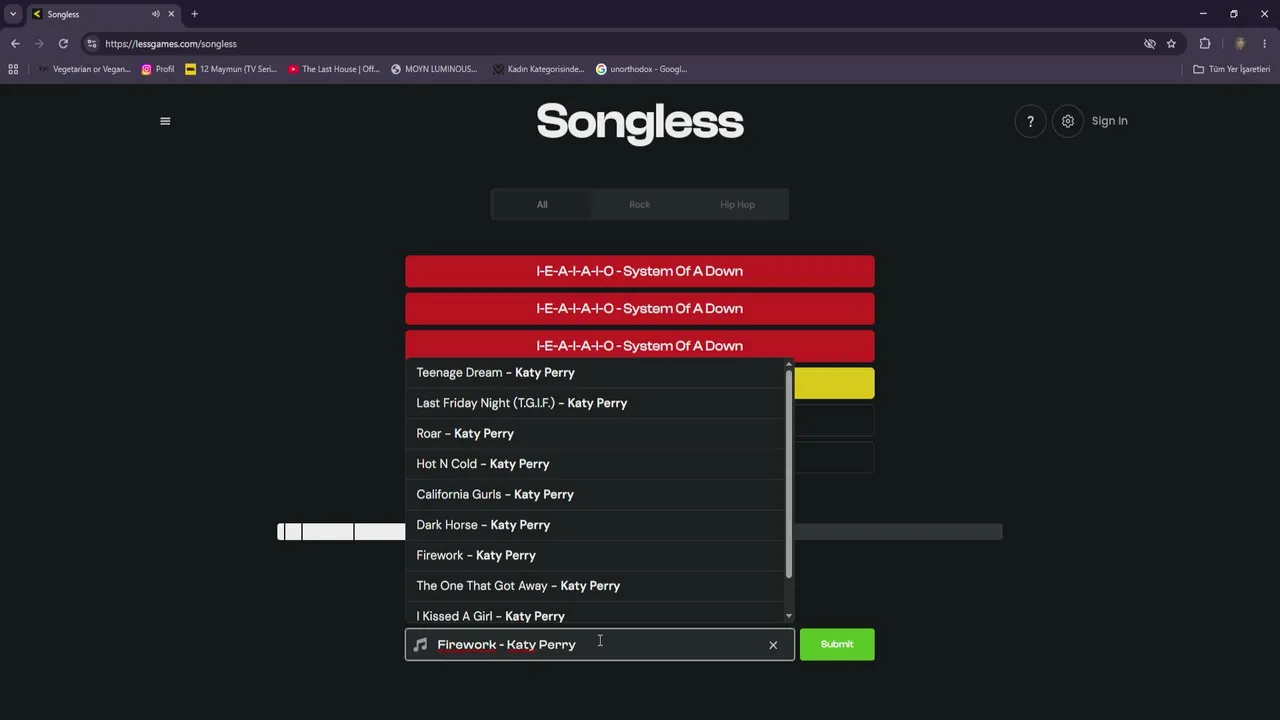Click the second red I-E-A-I-A-I-O guess row
The image size is (1280, 720).
(640, 308)
